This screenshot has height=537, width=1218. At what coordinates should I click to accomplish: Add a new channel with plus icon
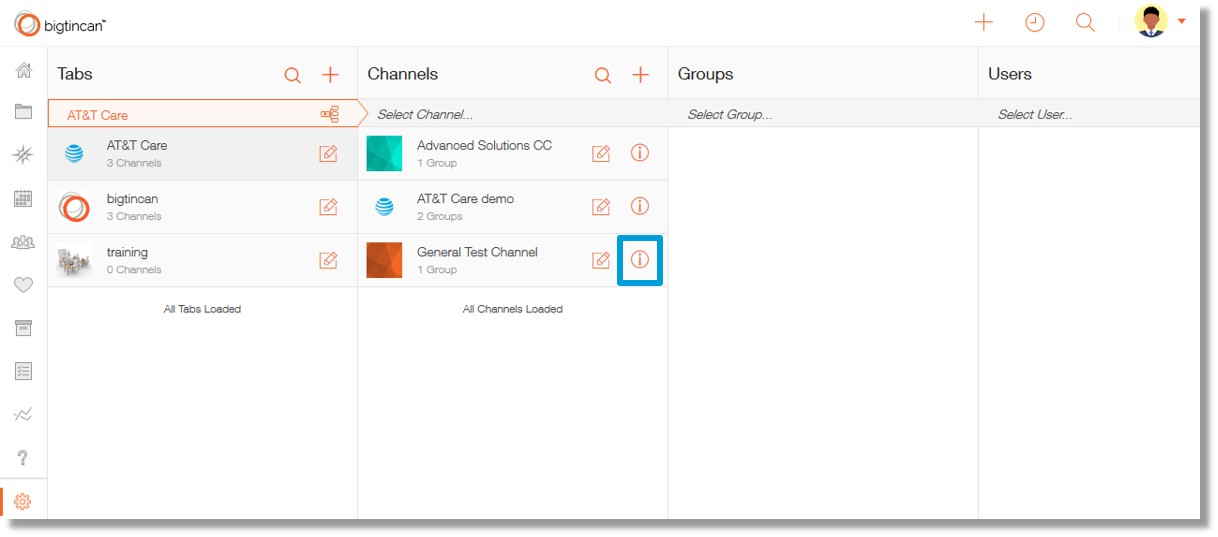pyautogui.click(x=641, y=75)
